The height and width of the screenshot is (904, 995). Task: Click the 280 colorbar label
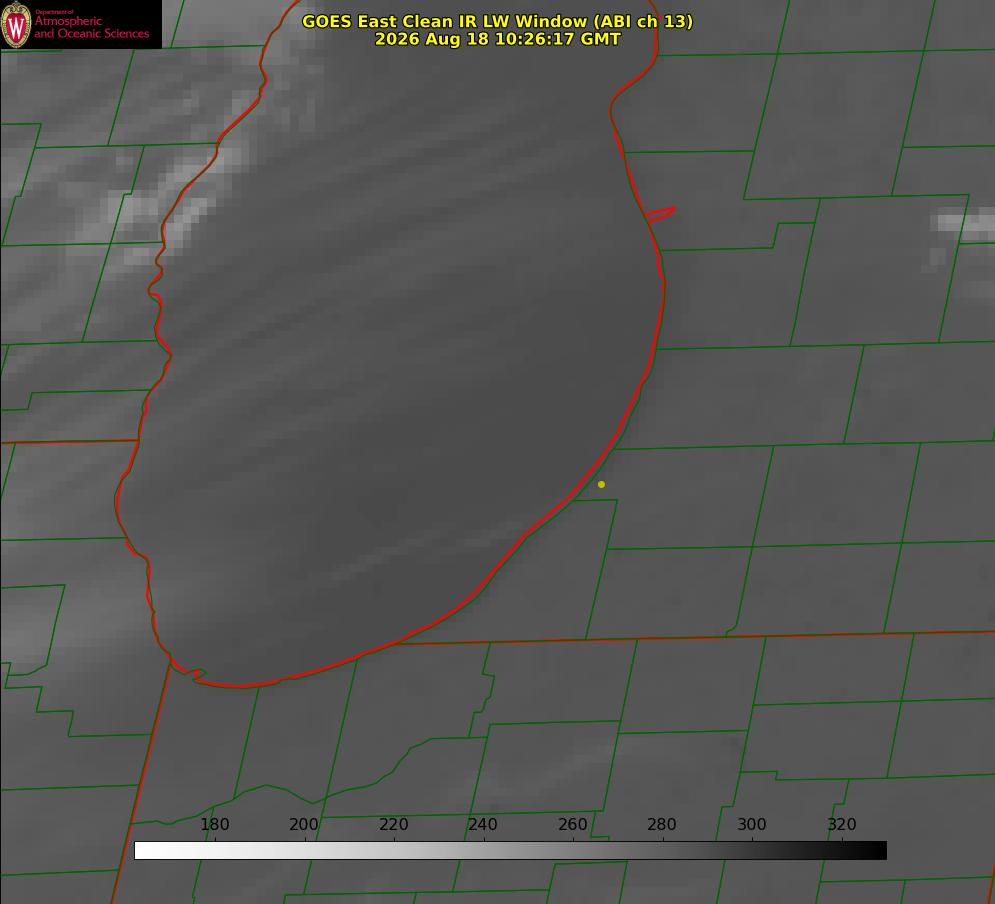click(x=661, y=824)
